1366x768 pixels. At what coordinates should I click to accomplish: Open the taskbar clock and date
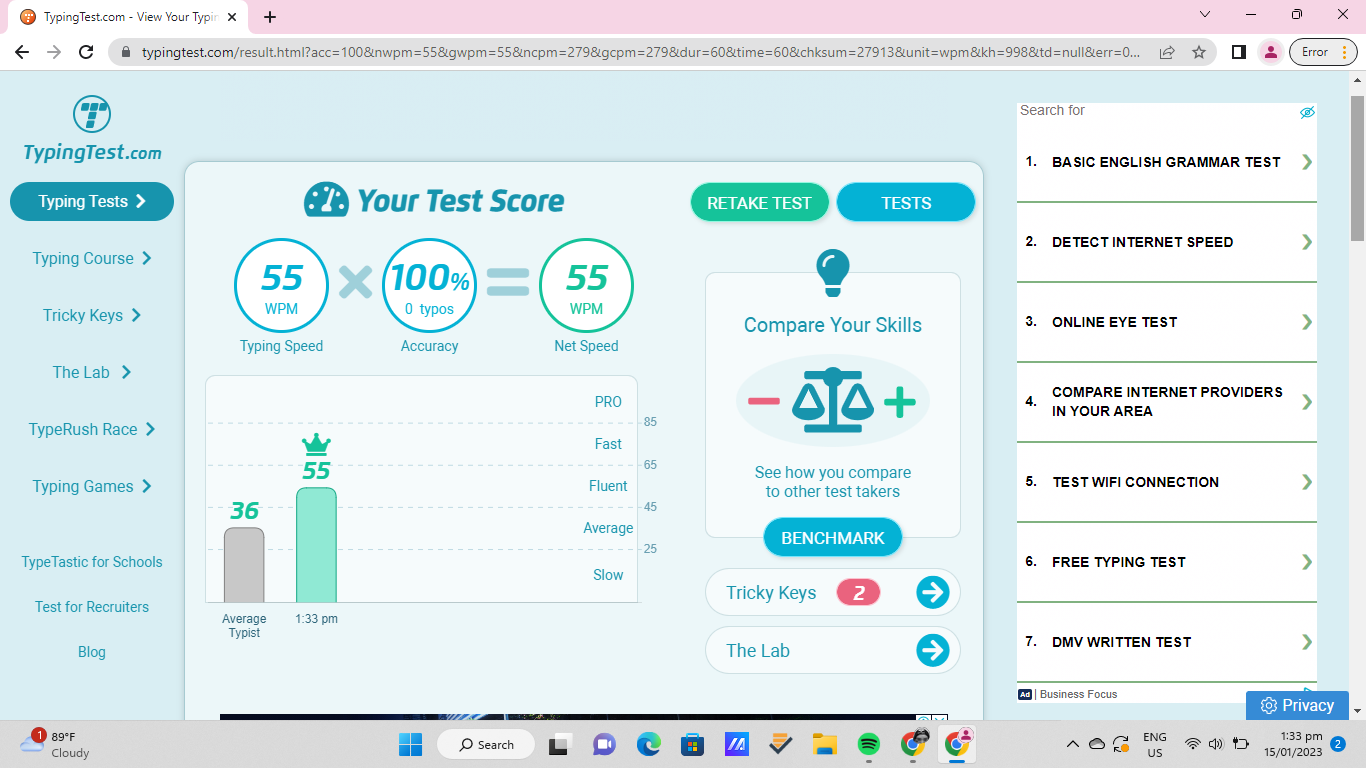[1293, 744]
